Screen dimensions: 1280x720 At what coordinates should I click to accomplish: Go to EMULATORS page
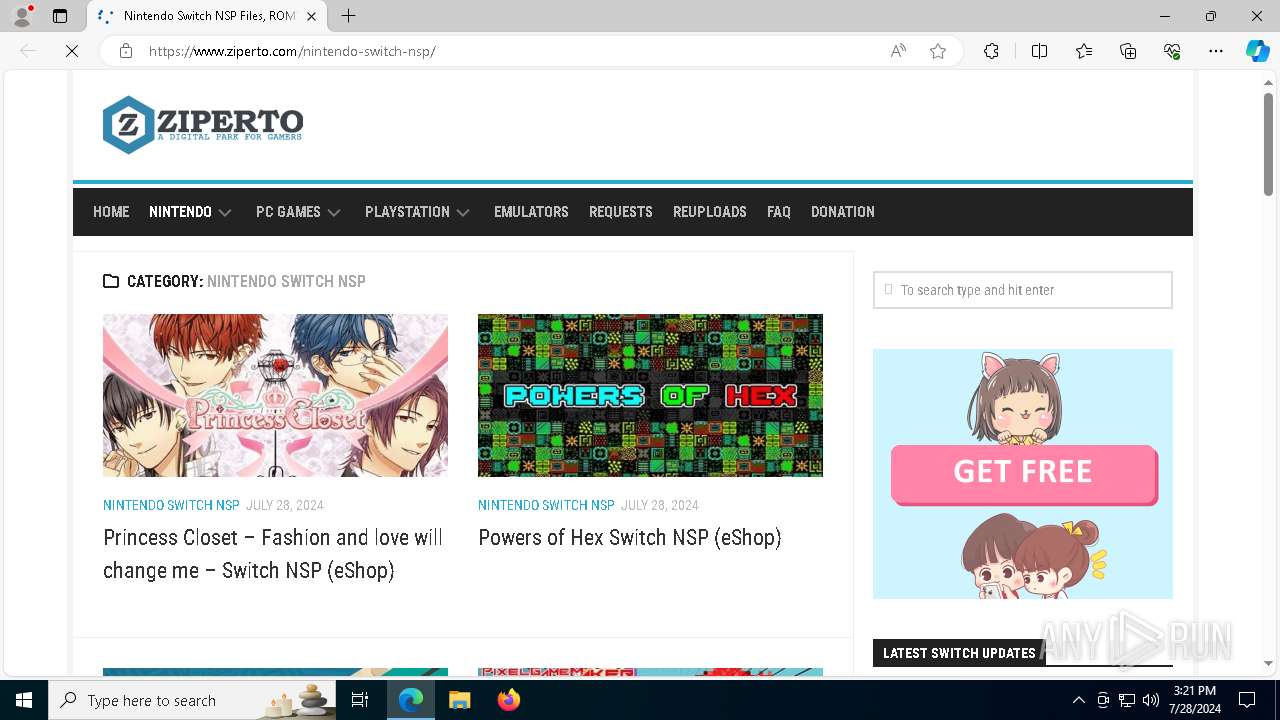531,212
